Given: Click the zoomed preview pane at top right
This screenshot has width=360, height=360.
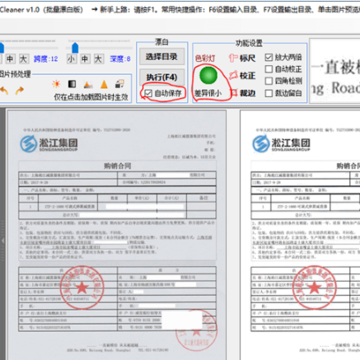Looking at the screenshot, I should click(335, 70).
